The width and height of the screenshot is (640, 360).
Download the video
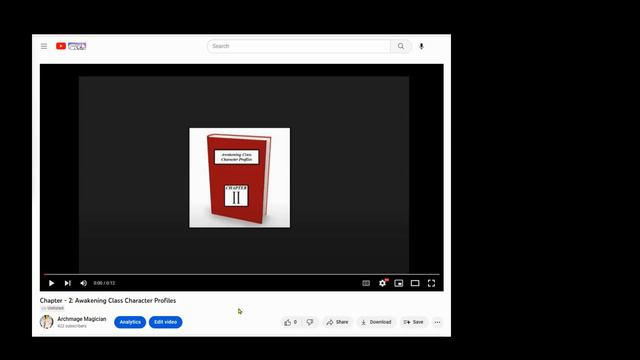tap(376, 322)
